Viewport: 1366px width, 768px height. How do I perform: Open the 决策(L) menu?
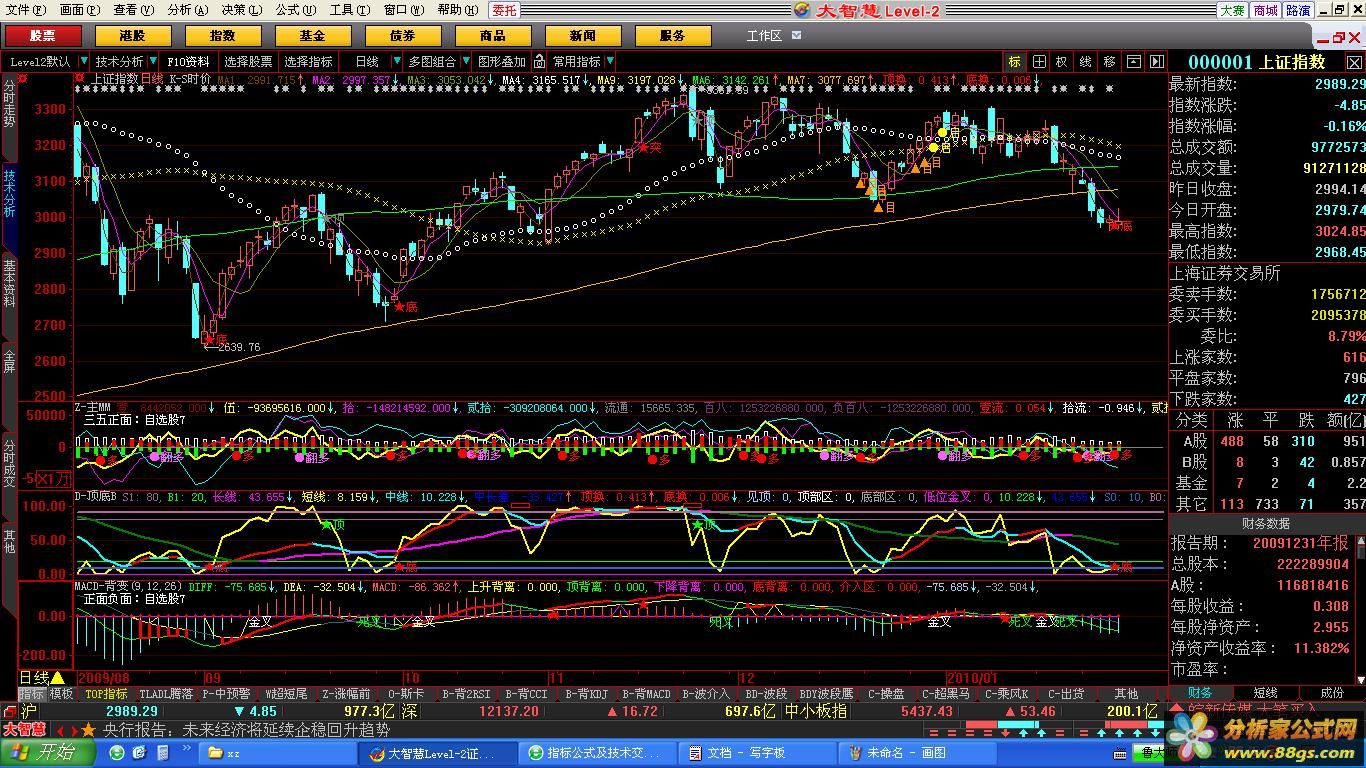pyautogui.click(x=241, y=10)
